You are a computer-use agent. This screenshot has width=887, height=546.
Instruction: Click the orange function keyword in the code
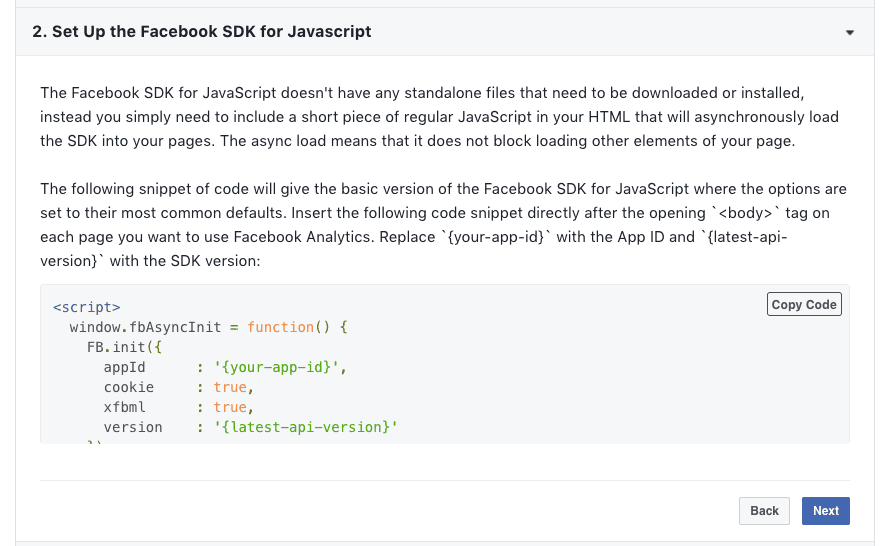(280, 327)
